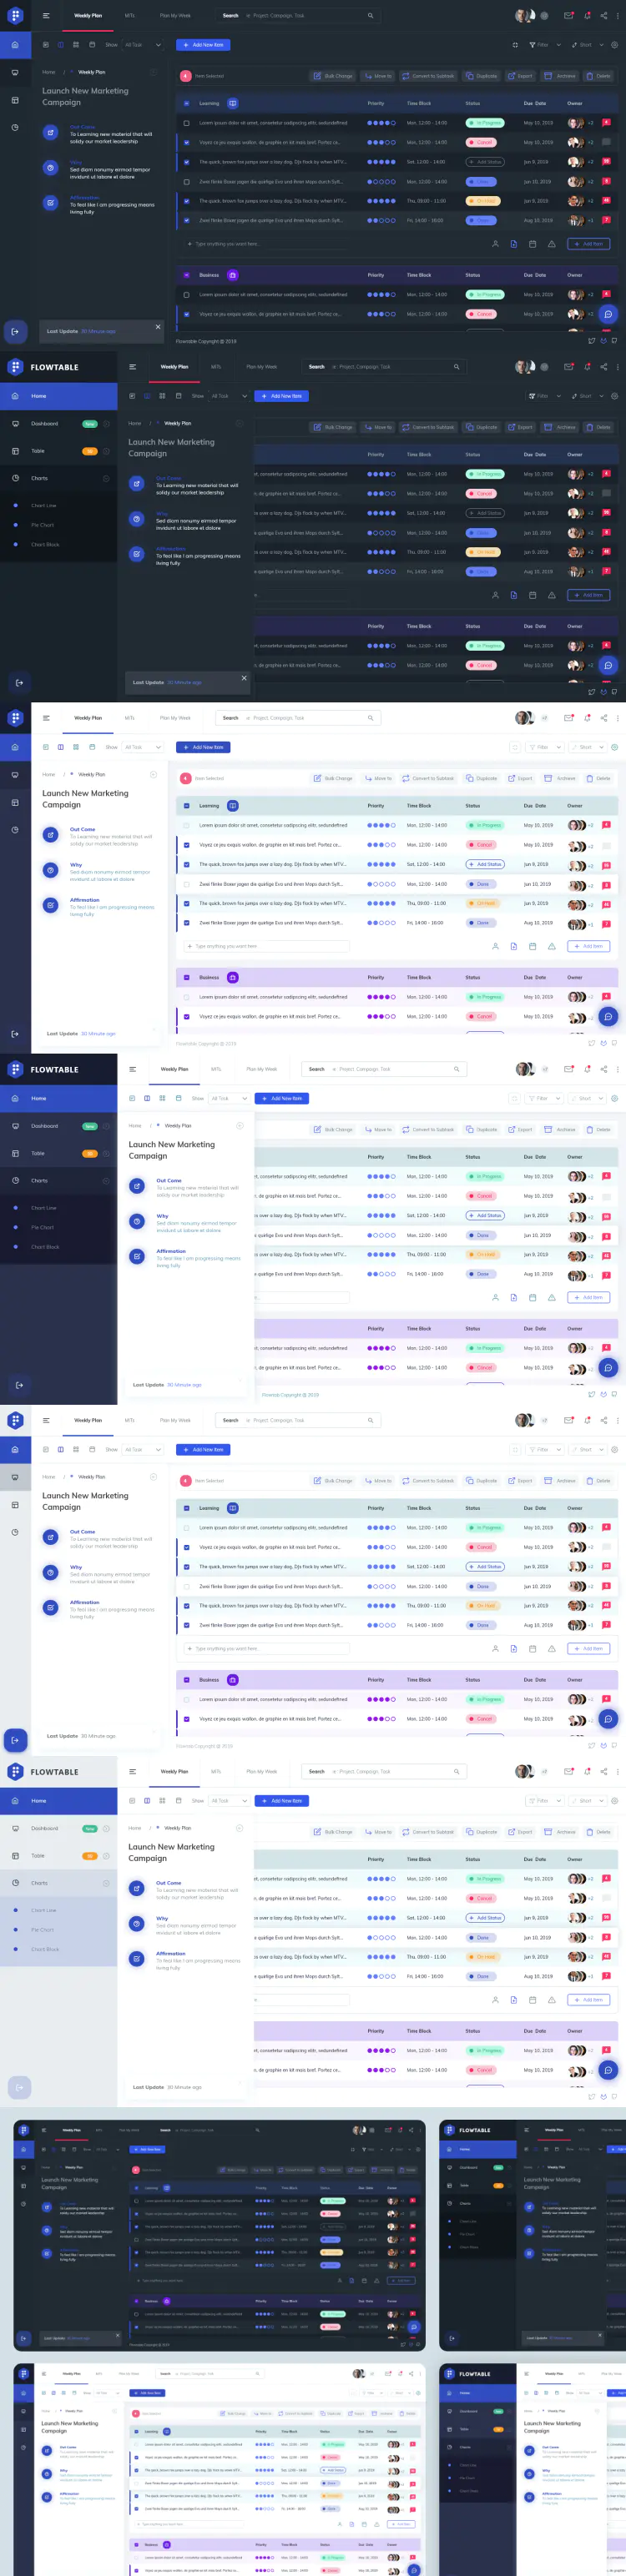Screen dimensions: 626x2576
Task: Check Jun 10 row checkbox, full-width navy icon-sidebar view
Action: click(186, 884)
